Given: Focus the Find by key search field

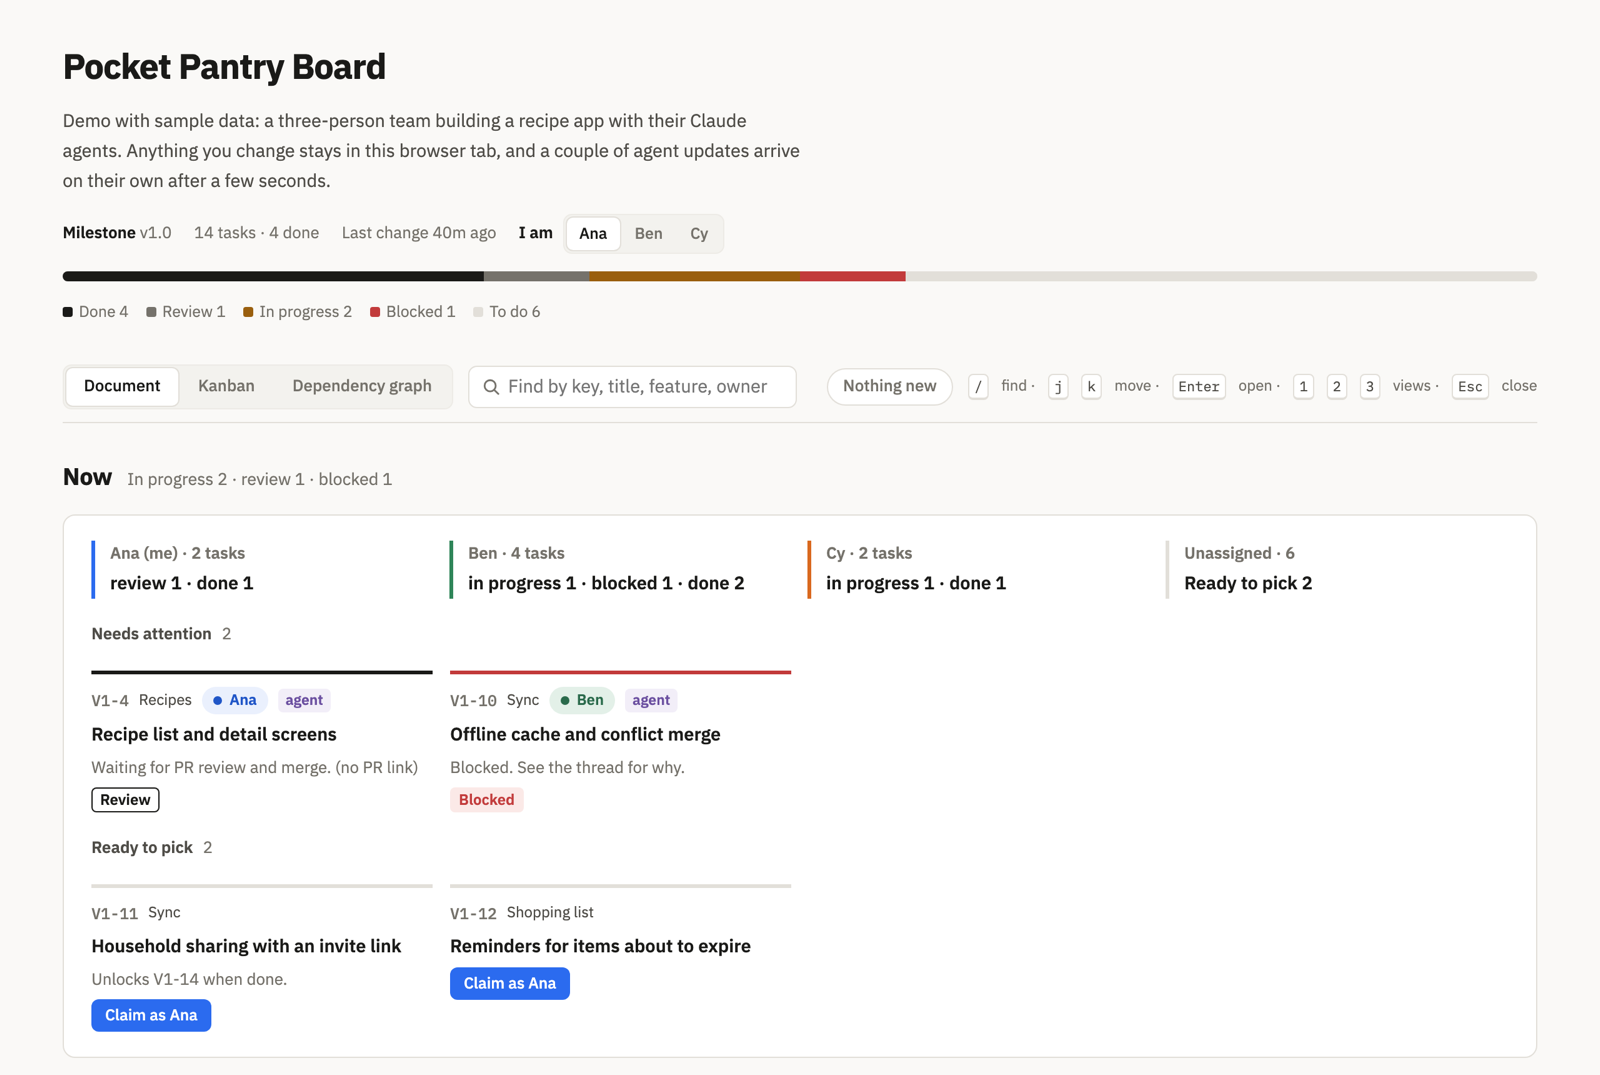Looking at the screenshot, I should (632, 387).
